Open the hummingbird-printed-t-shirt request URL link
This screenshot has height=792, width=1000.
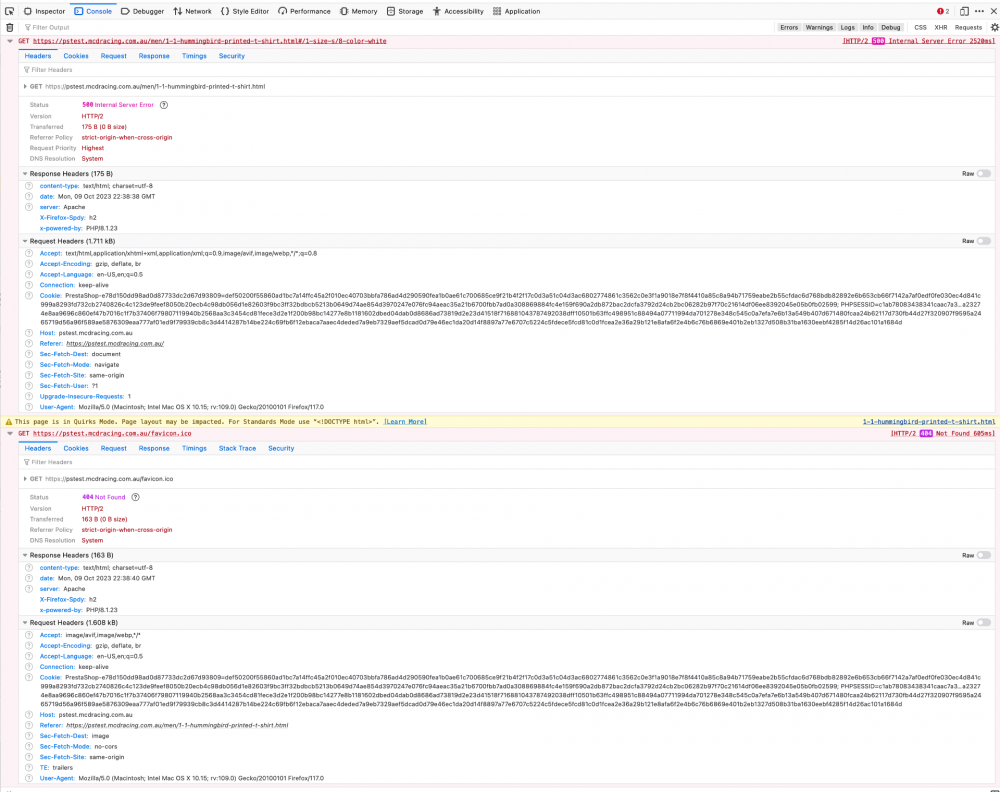click(209, 41)
